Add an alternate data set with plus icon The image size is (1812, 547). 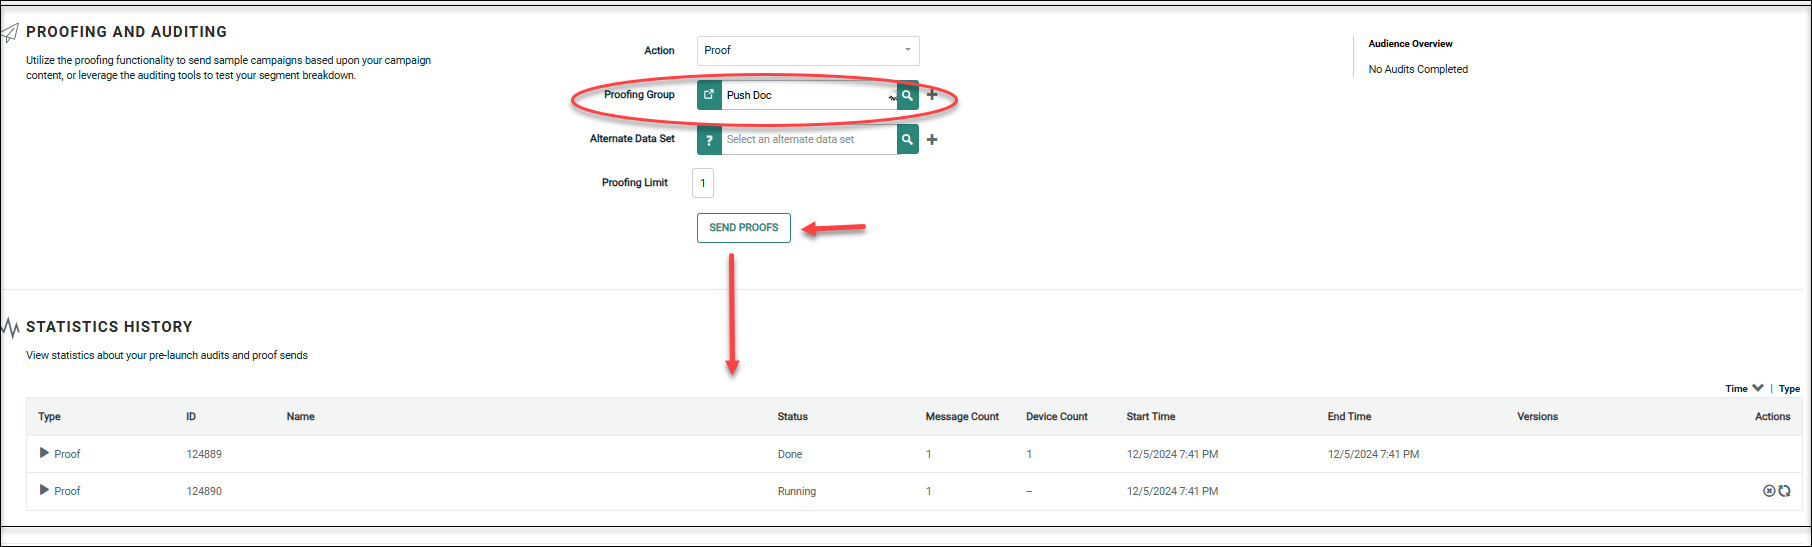[932, 140]
